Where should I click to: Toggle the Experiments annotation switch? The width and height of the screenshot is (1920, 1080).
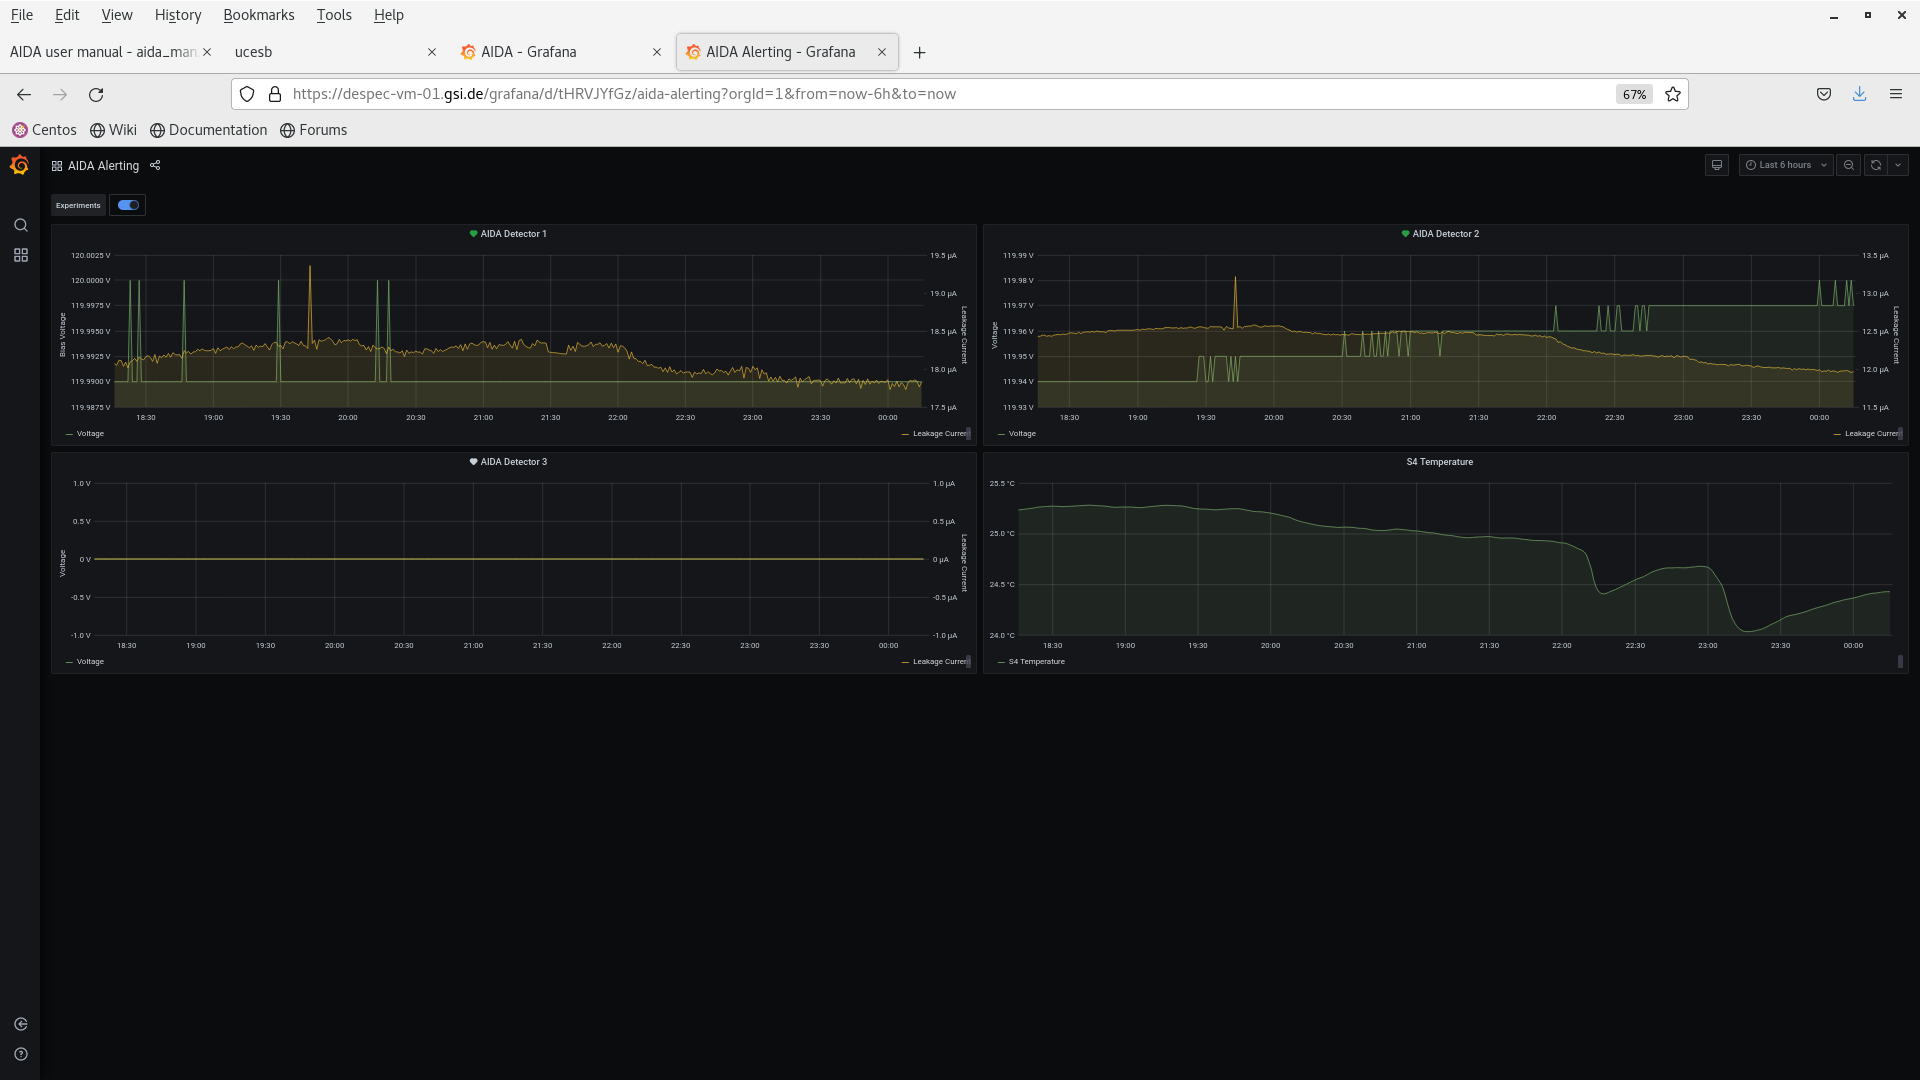point(128,205)
